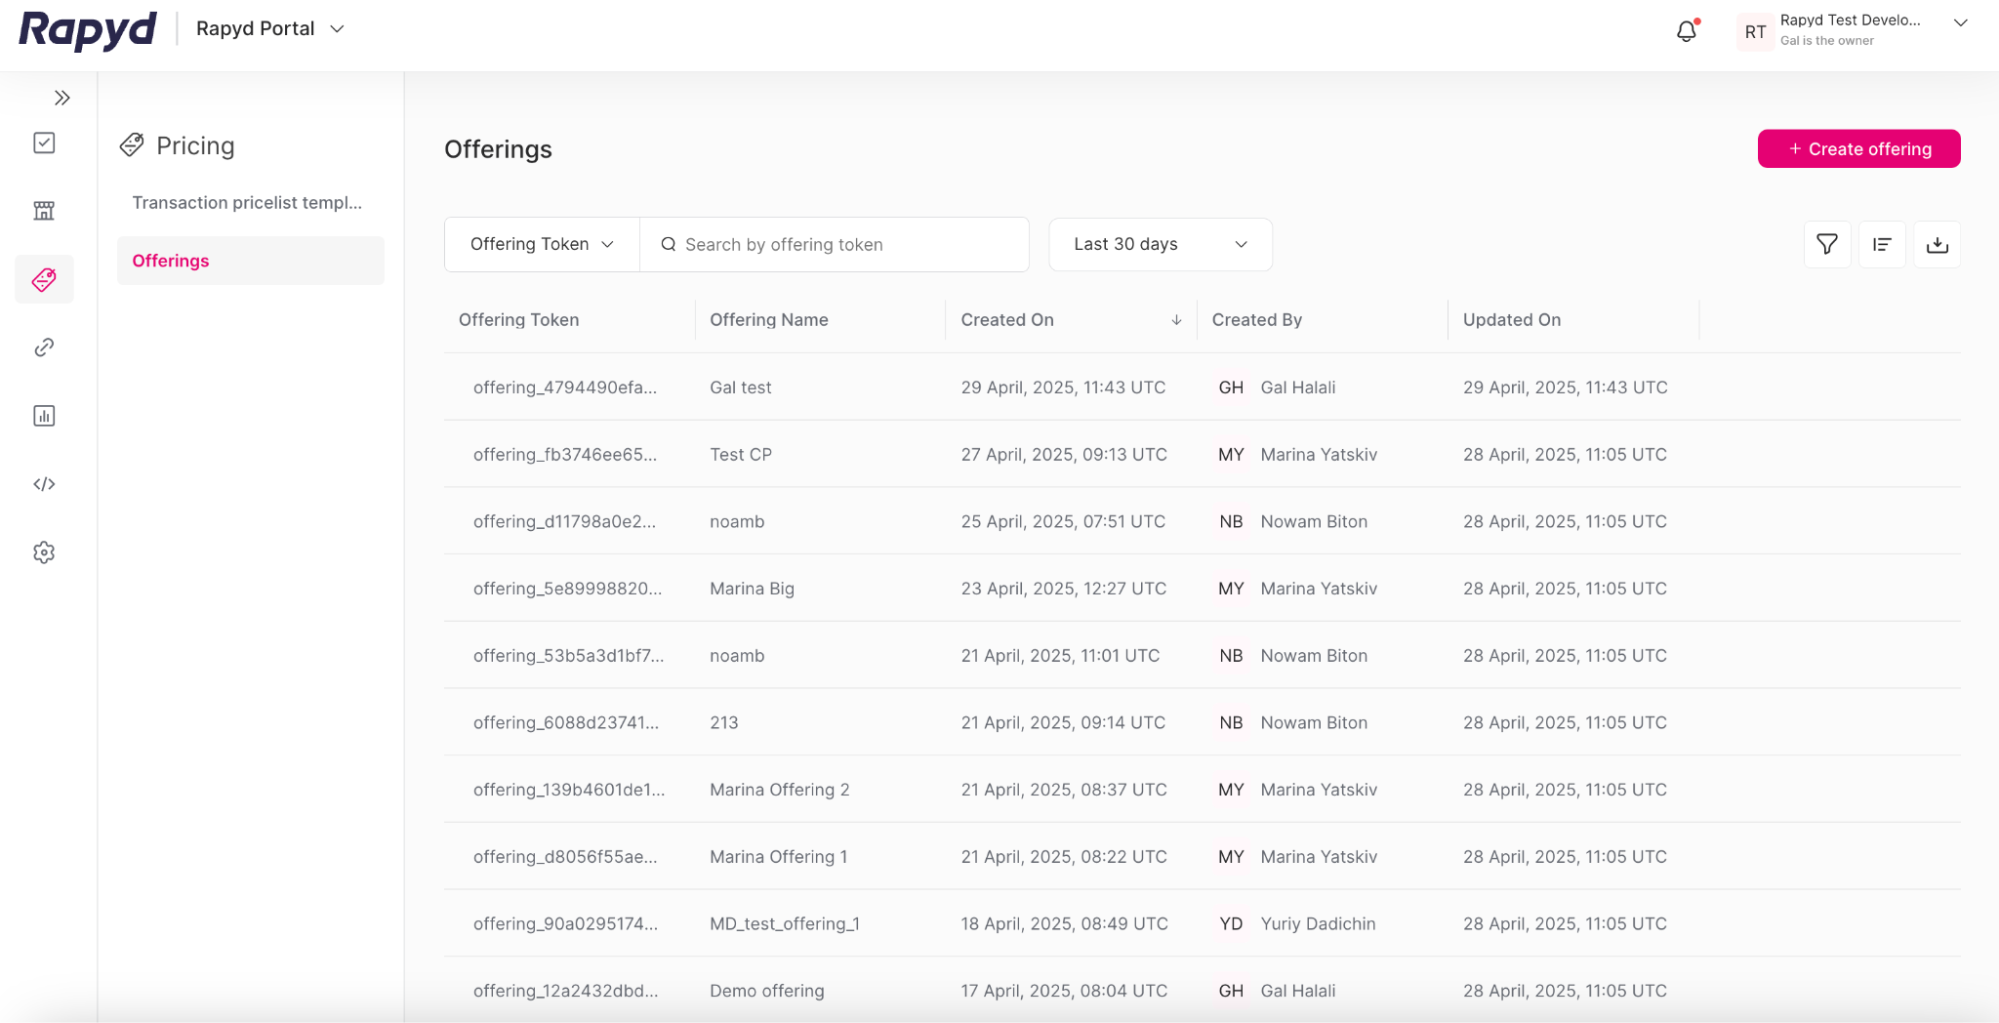The width and height of the screenshot is (1999, 1023).
Task: Open the Offering Token filter dropdown
Action: pyautogui.click(x=540, y=244)
